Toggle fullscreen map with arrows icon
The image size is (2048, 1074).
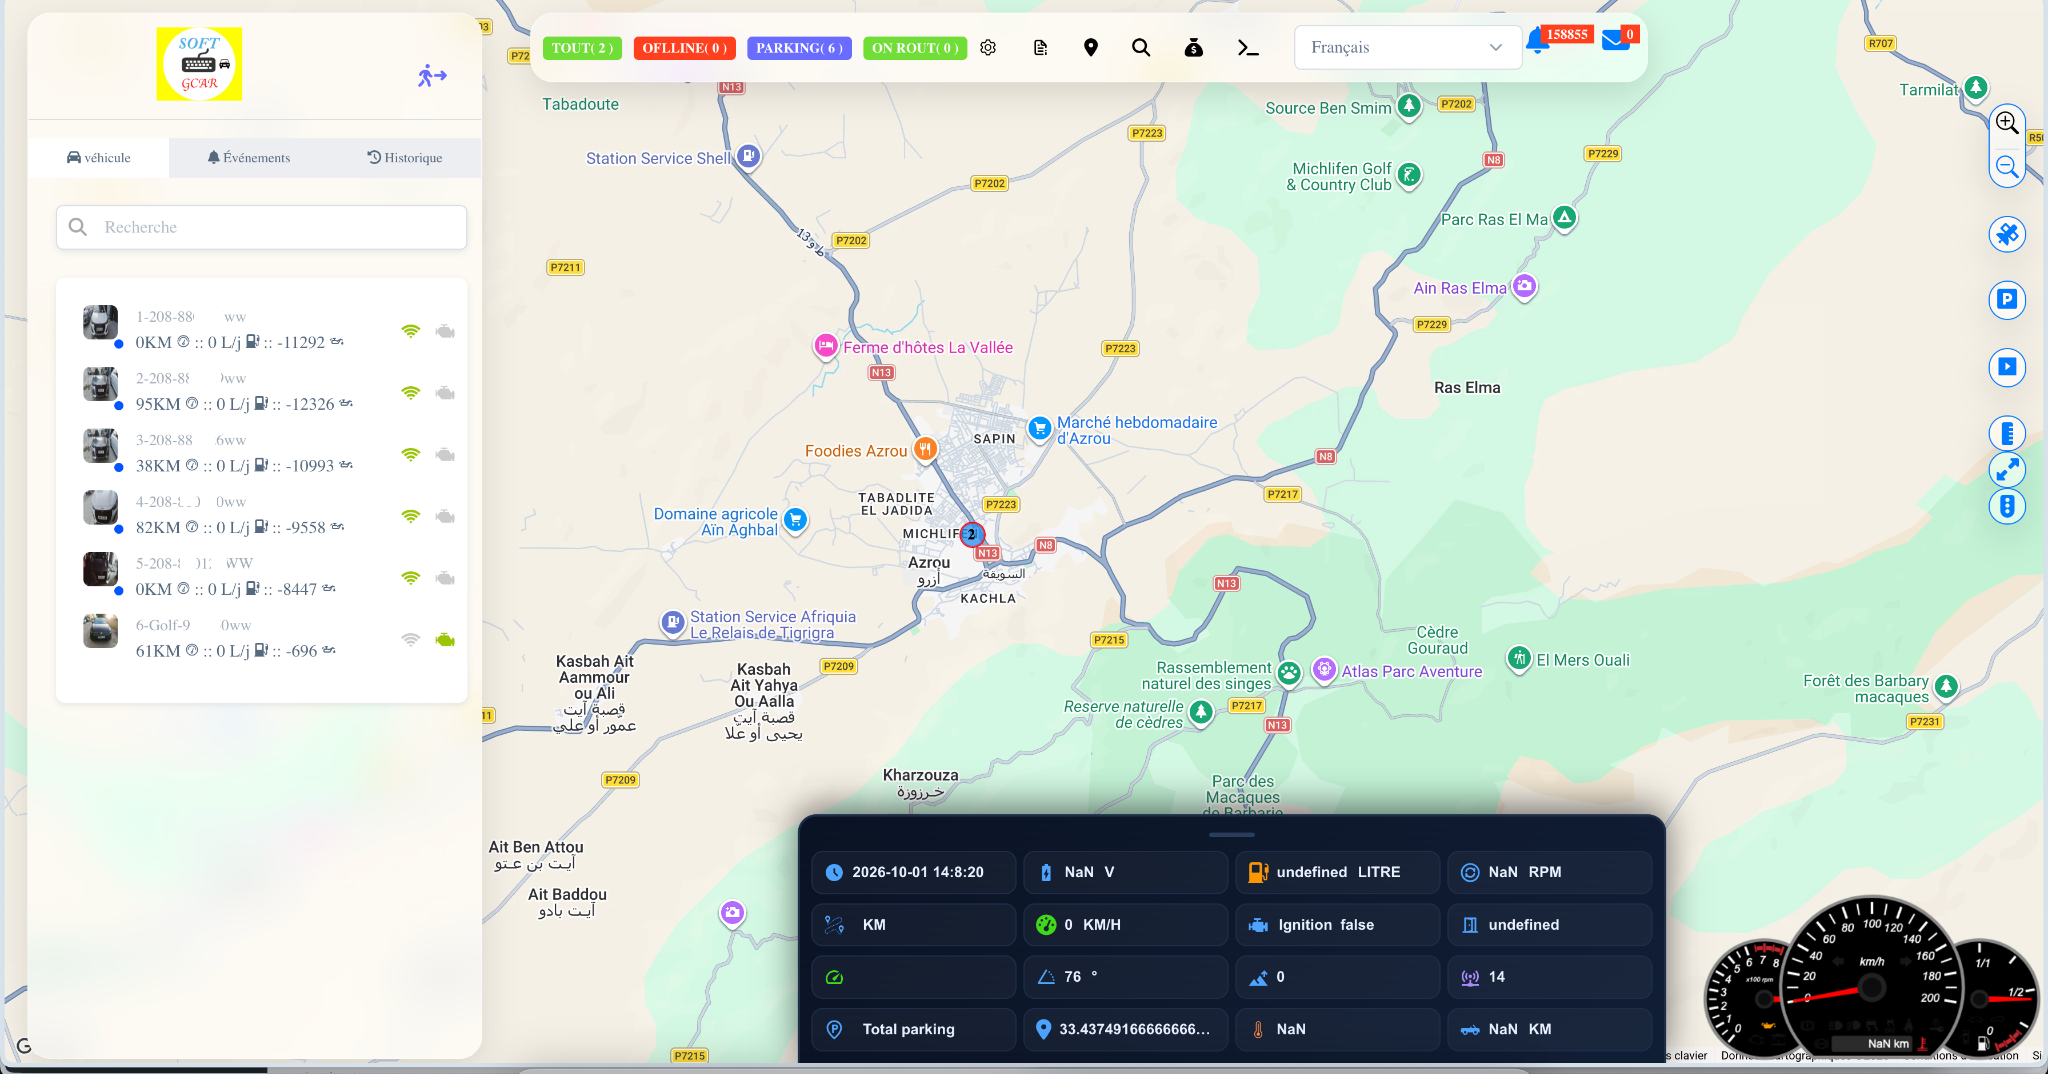click(x=2007, y=470)
